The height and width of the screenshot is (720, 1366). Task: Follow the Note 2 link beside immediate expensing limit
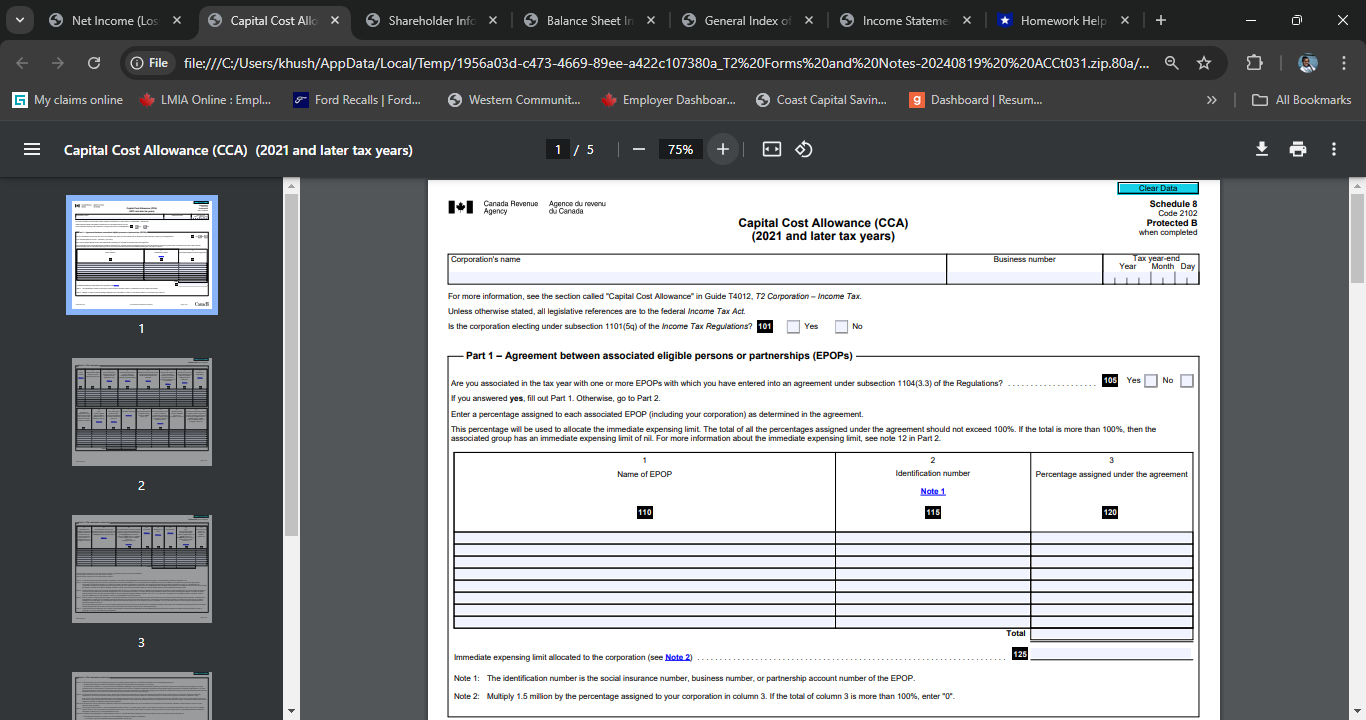[677, 657]
